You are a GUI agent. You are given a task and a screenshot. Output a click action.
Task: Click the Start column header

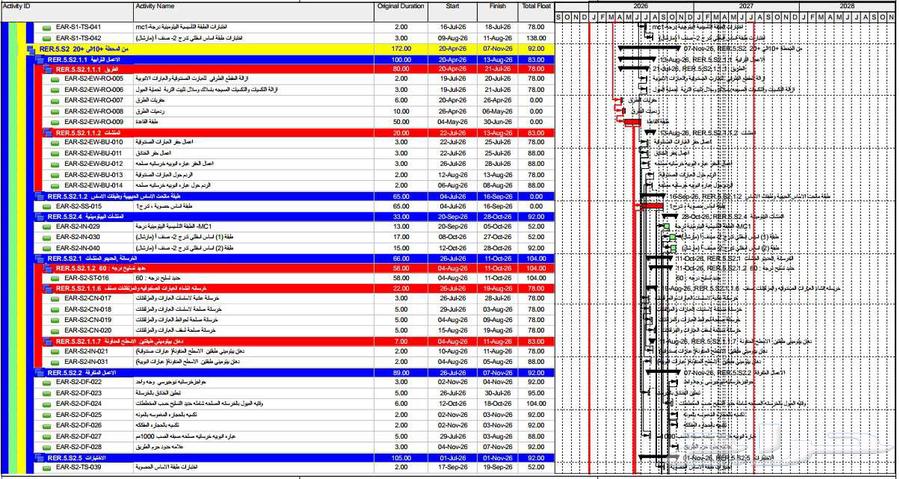[453, 12]
